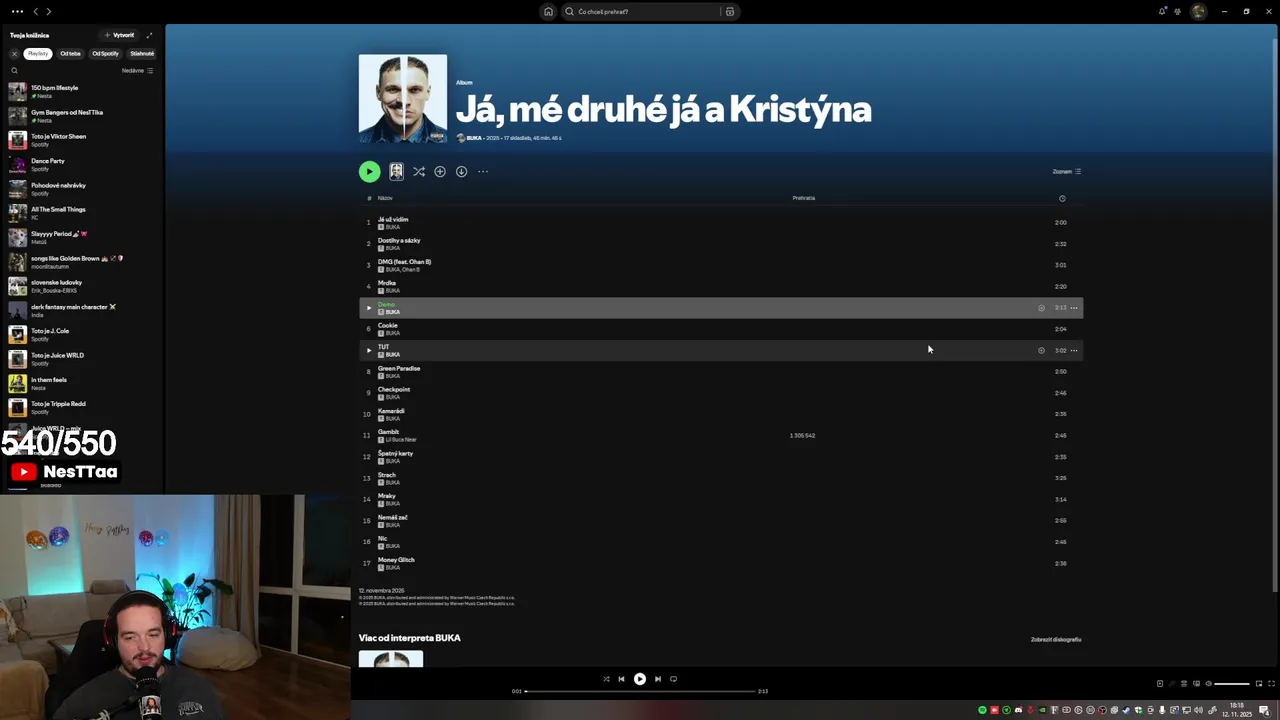Open notifications bell icon
The height and width of the screenshot is (720, 1280).
1162,12
